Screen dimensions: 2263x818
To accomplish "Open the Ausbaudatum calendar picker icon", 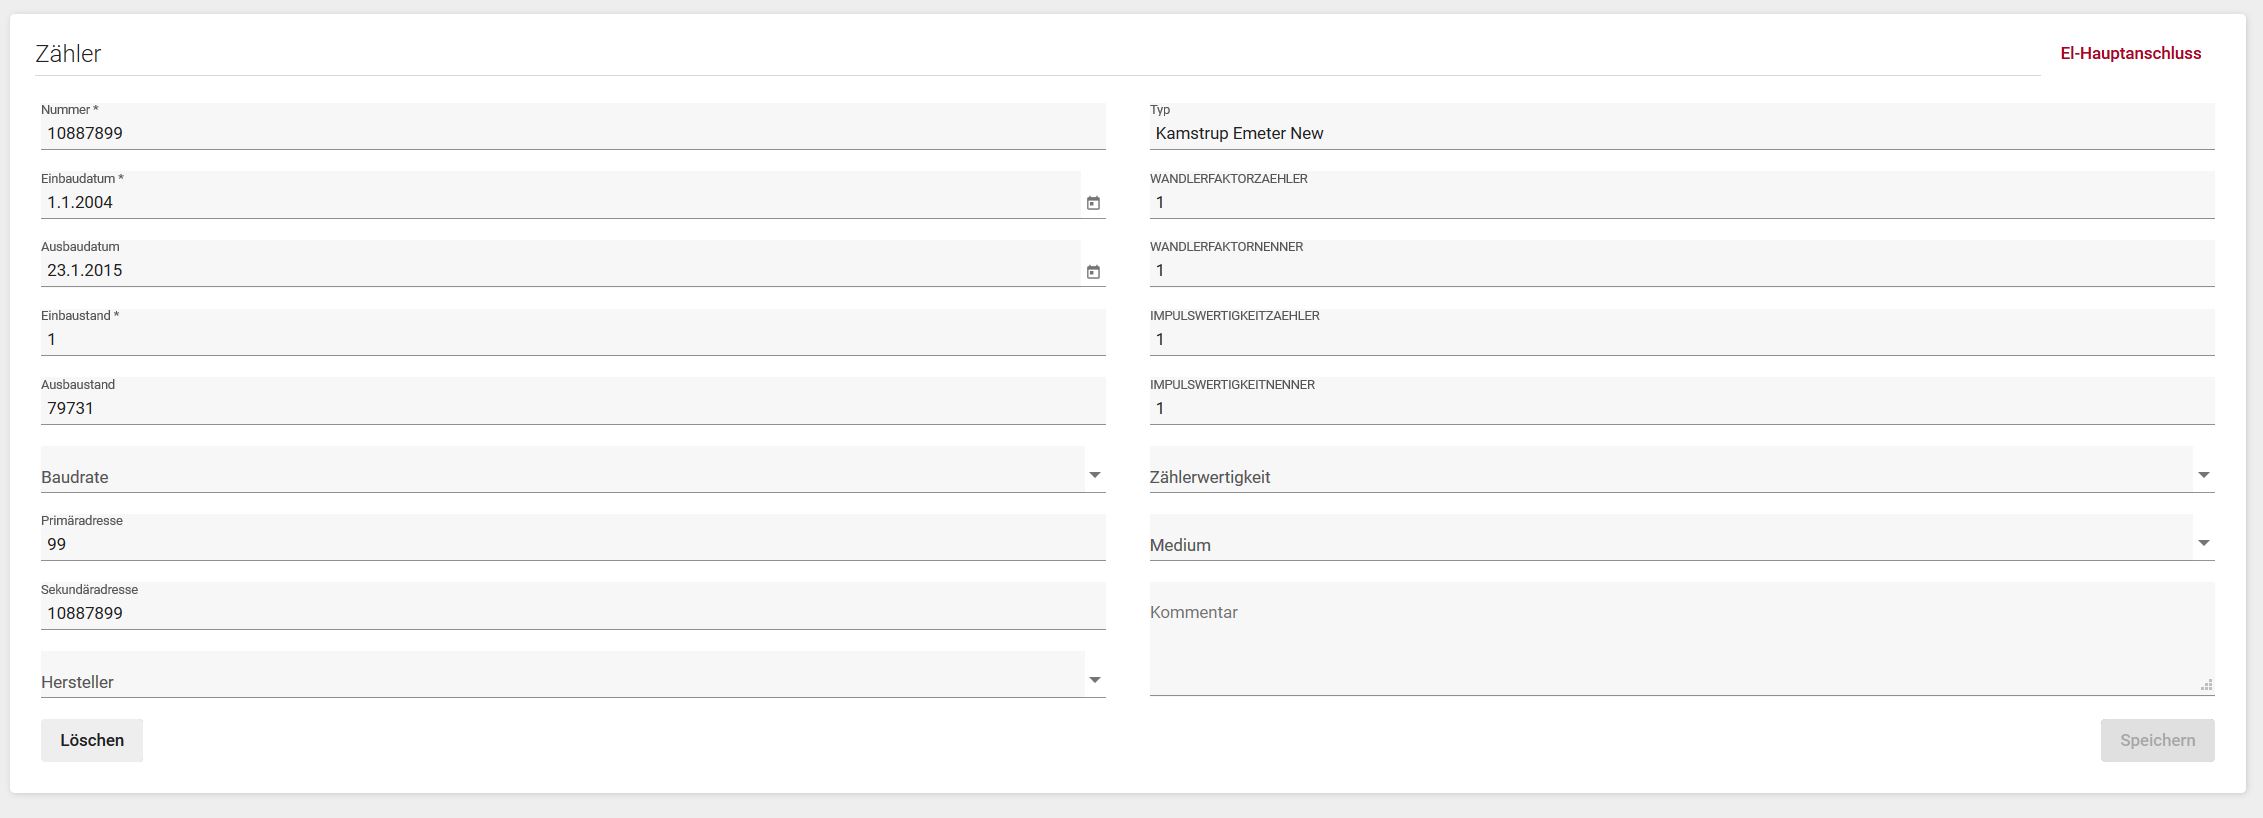I will (x=1093, y=272).
